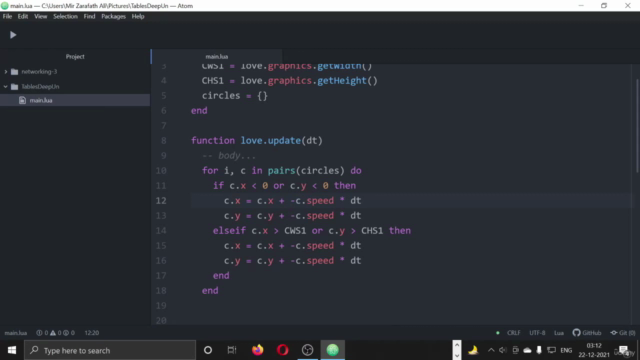
Task: Switch the ENG input language
Action: click(x=566, y=350)
